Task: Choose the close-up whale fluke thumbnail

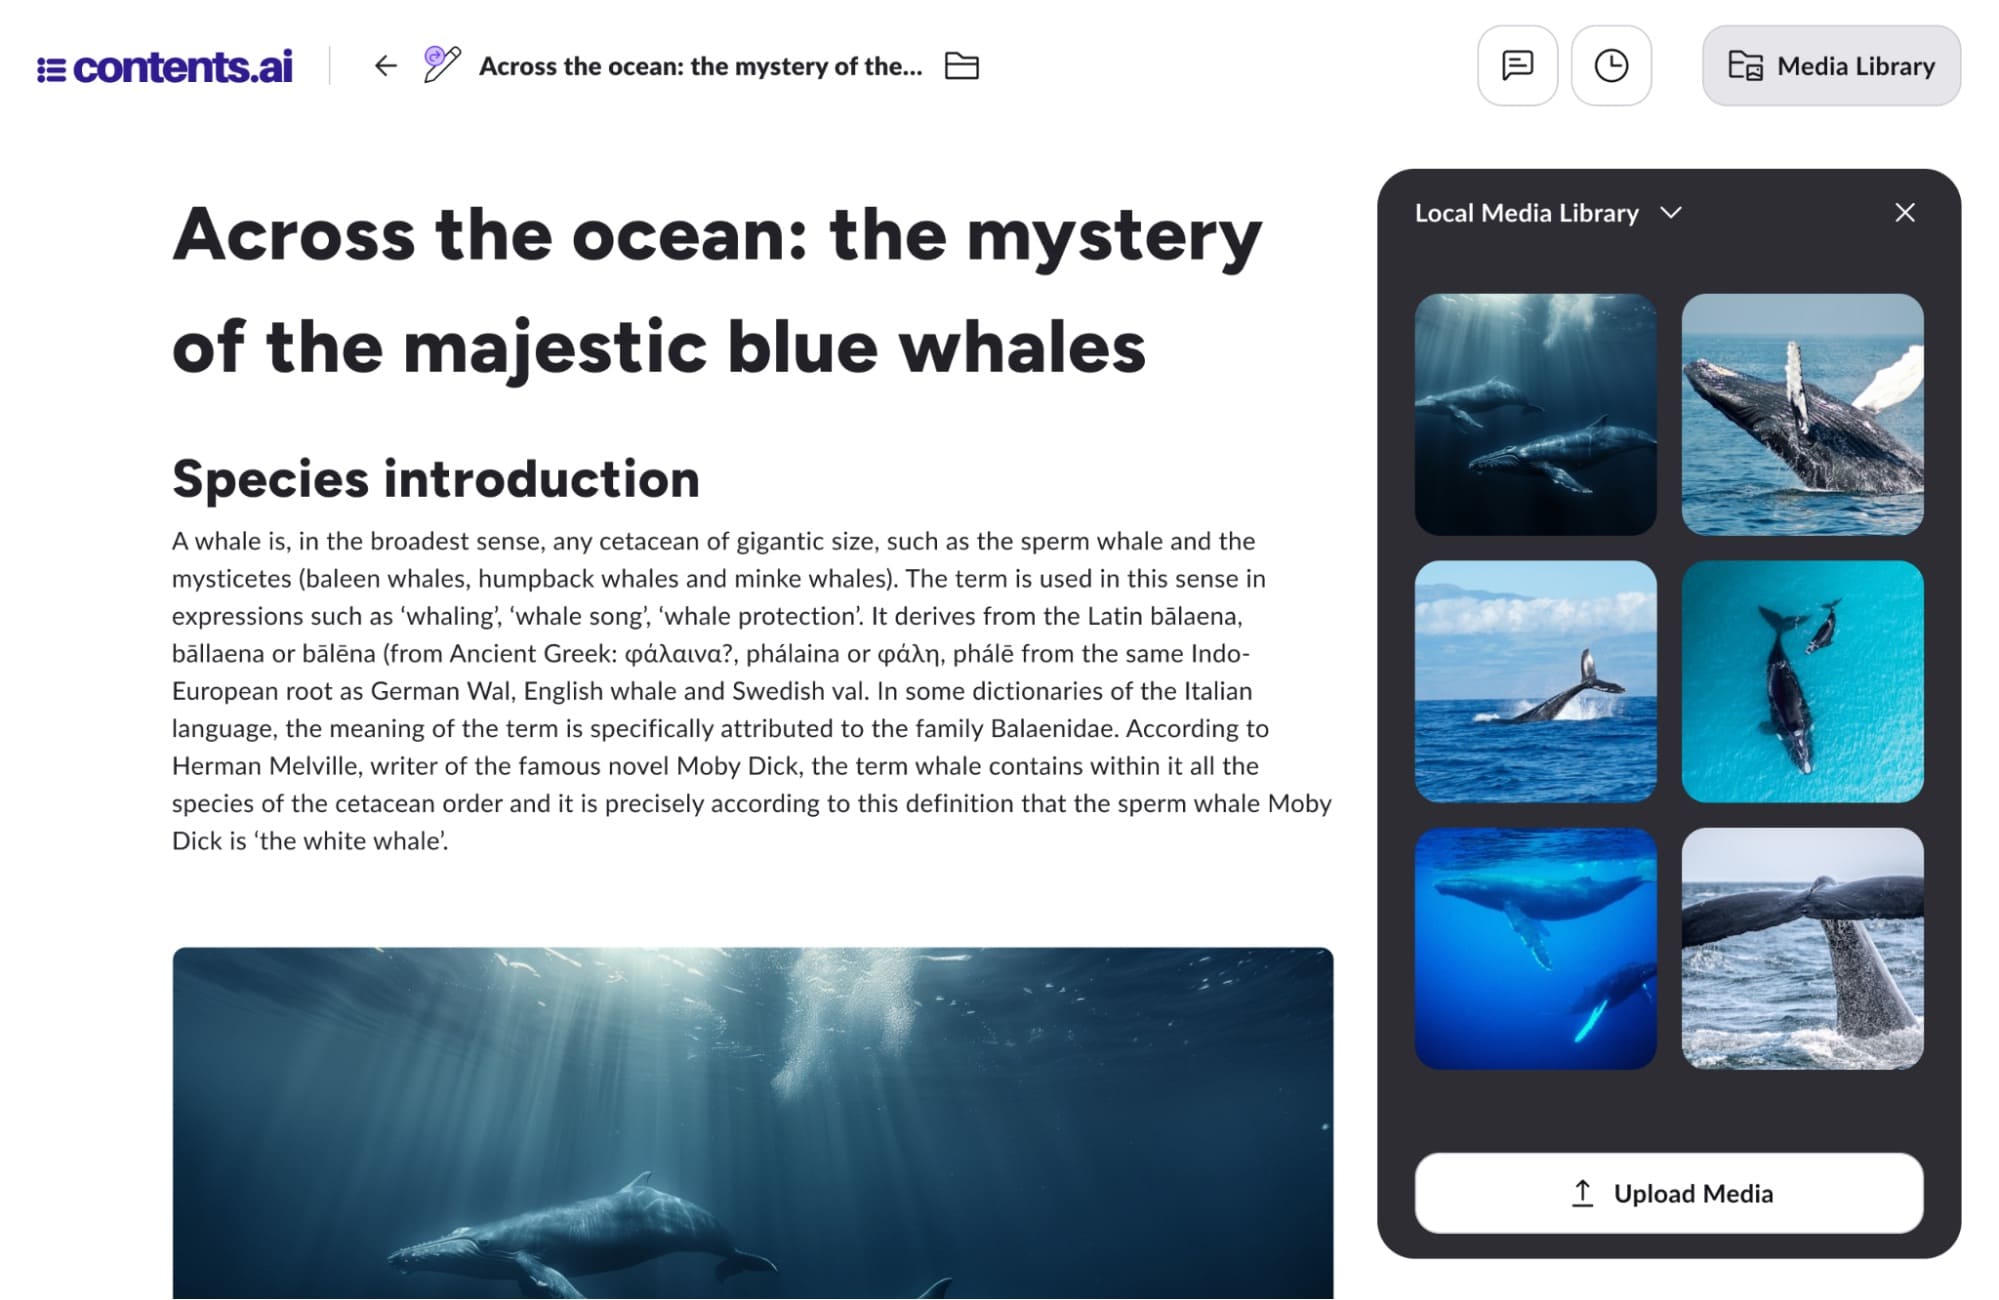Action: click(1802, 948)
